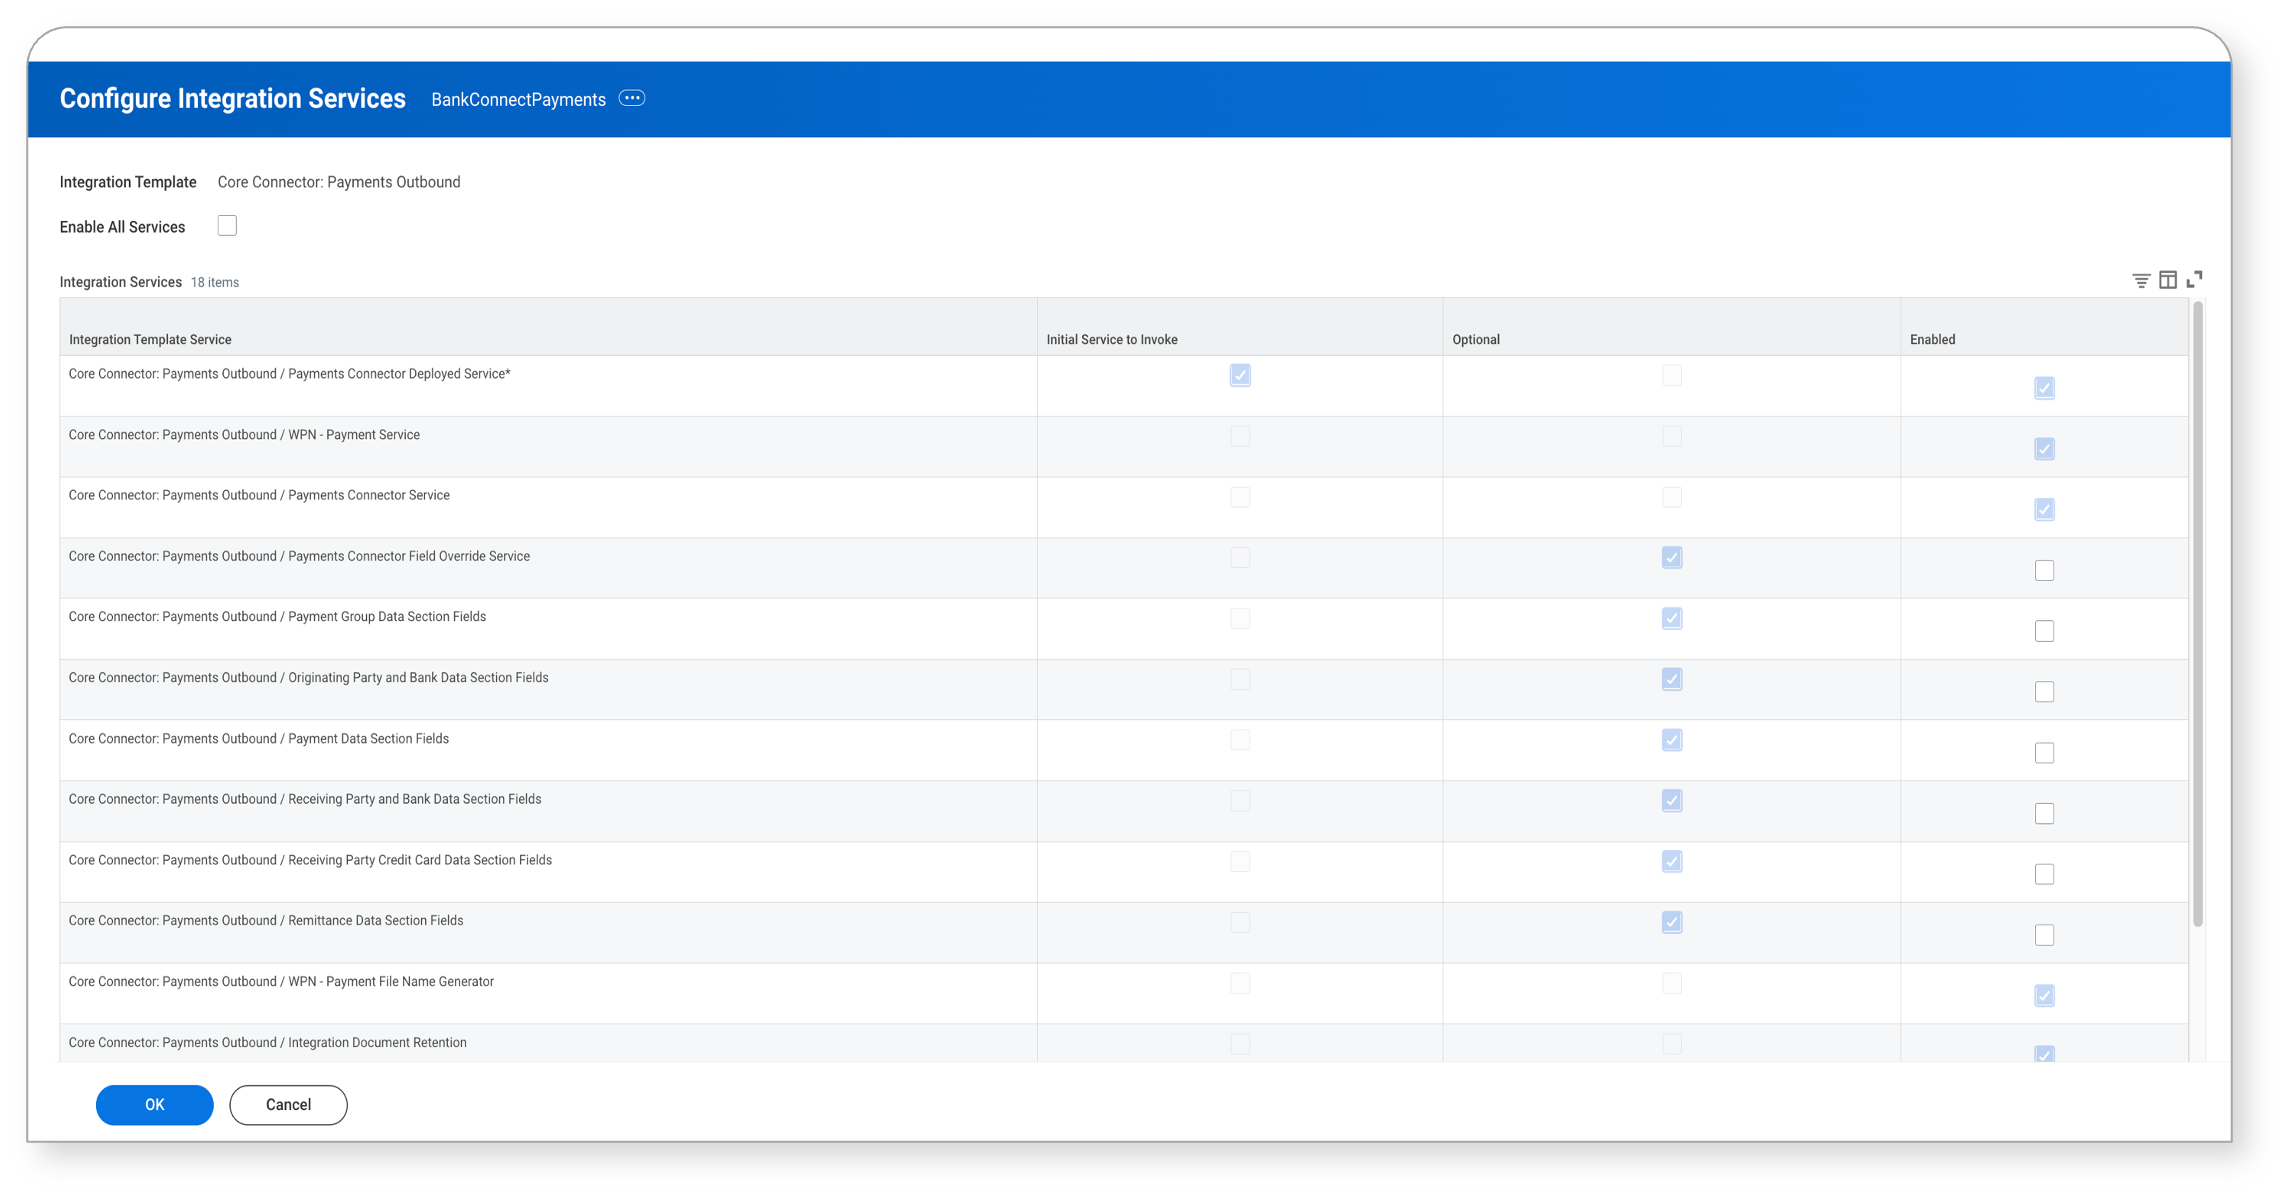Click the Configure Integration Services title

coord(233,99)
